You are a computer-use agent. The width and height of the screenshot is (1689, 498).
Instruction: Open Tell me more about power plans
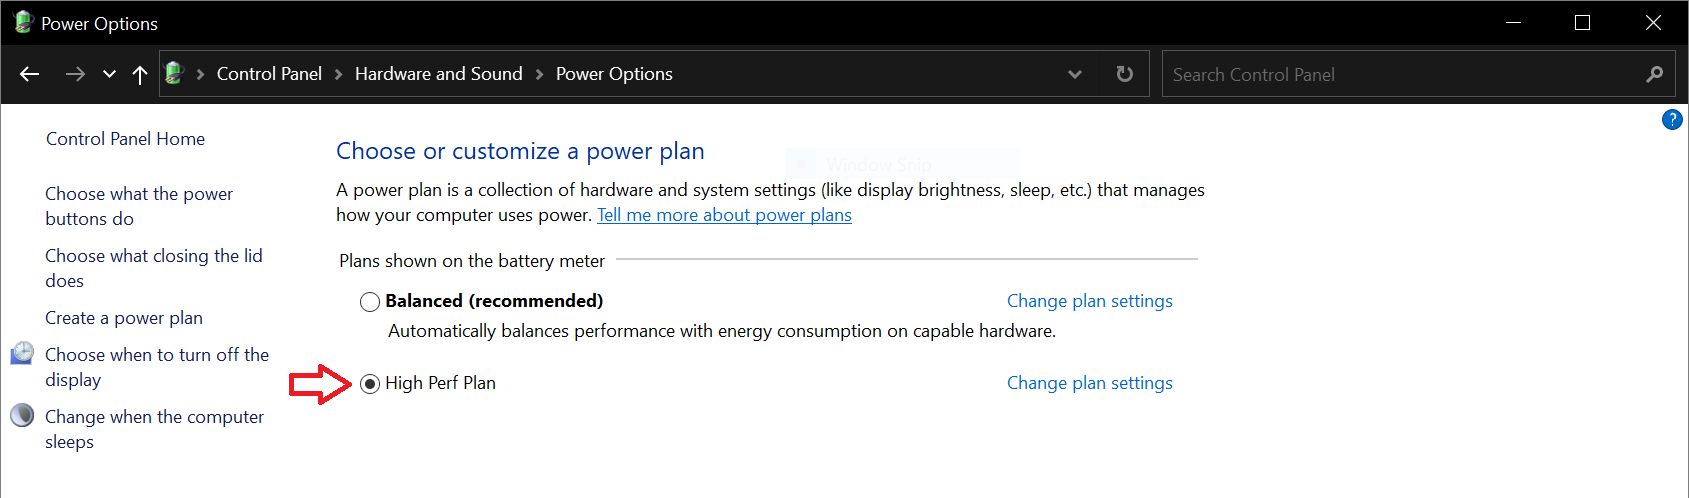pyautogui.click(x=724, y=215)
